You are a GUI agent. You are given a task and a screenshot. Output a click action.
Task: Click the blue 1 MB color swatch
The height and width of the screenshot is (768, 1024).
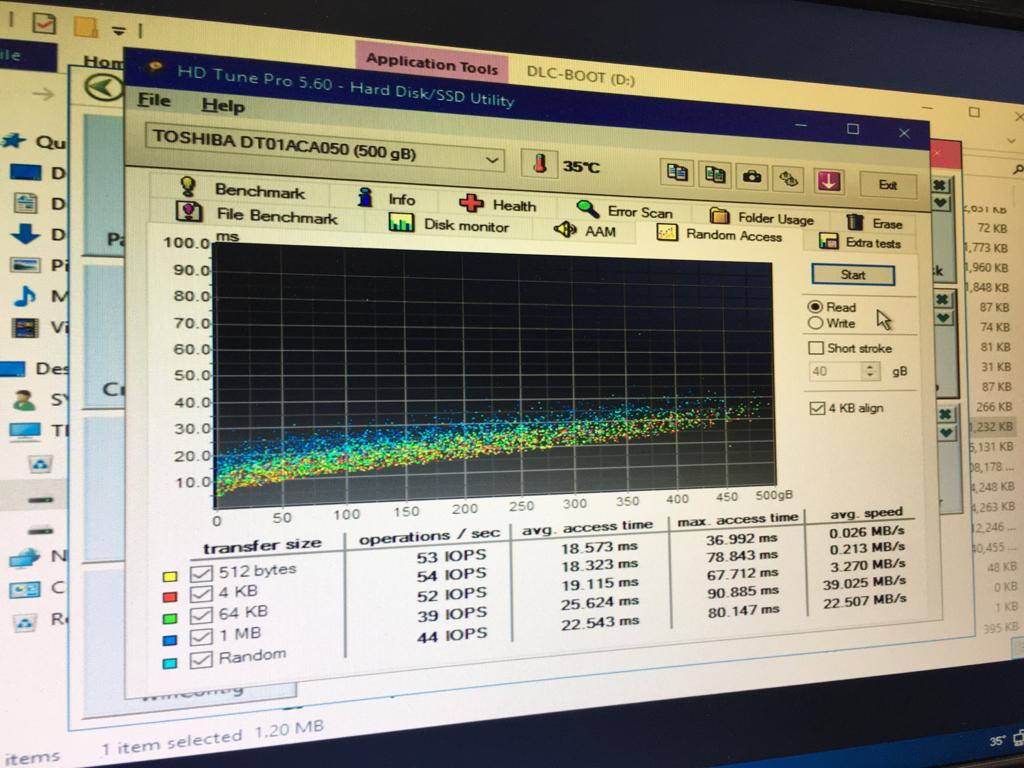point(170,641)
